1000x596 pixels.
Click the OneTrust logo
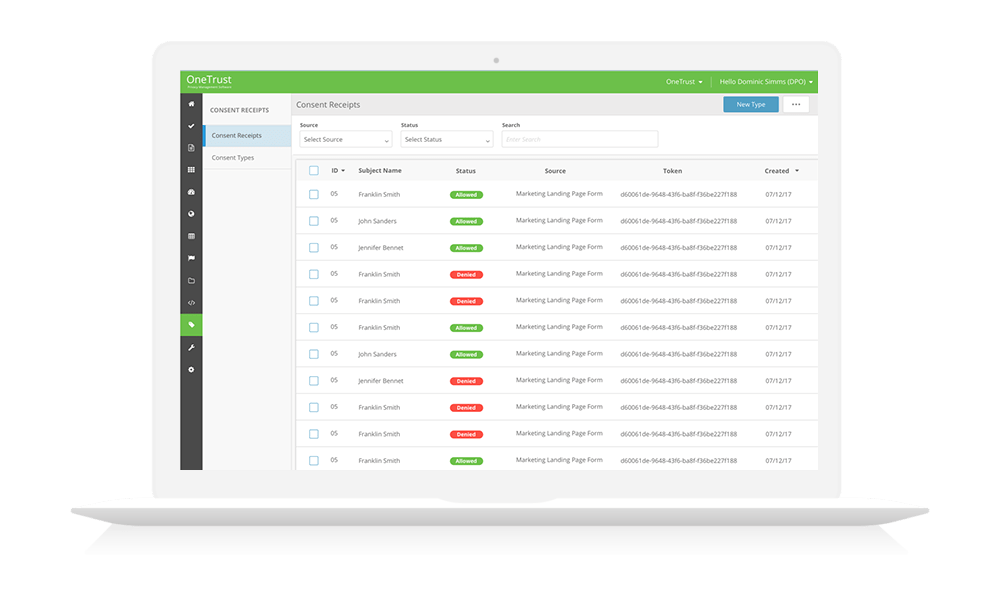209,82
